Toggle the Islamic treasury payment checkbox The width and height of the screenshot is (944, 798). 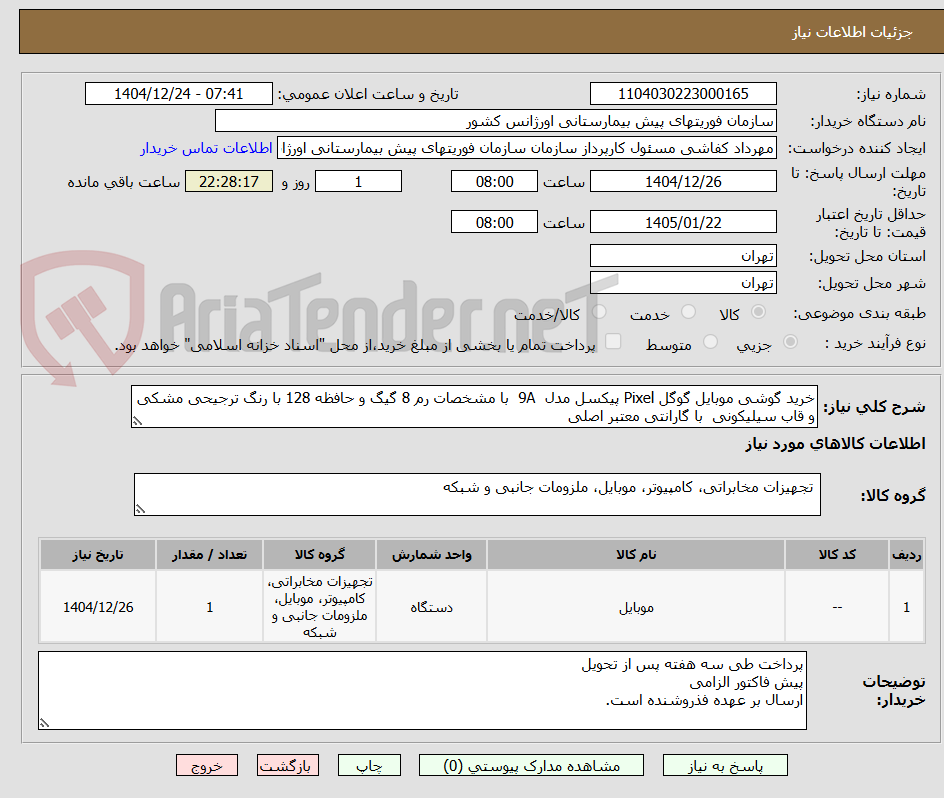pyautogui.click(x=613, y=341)
